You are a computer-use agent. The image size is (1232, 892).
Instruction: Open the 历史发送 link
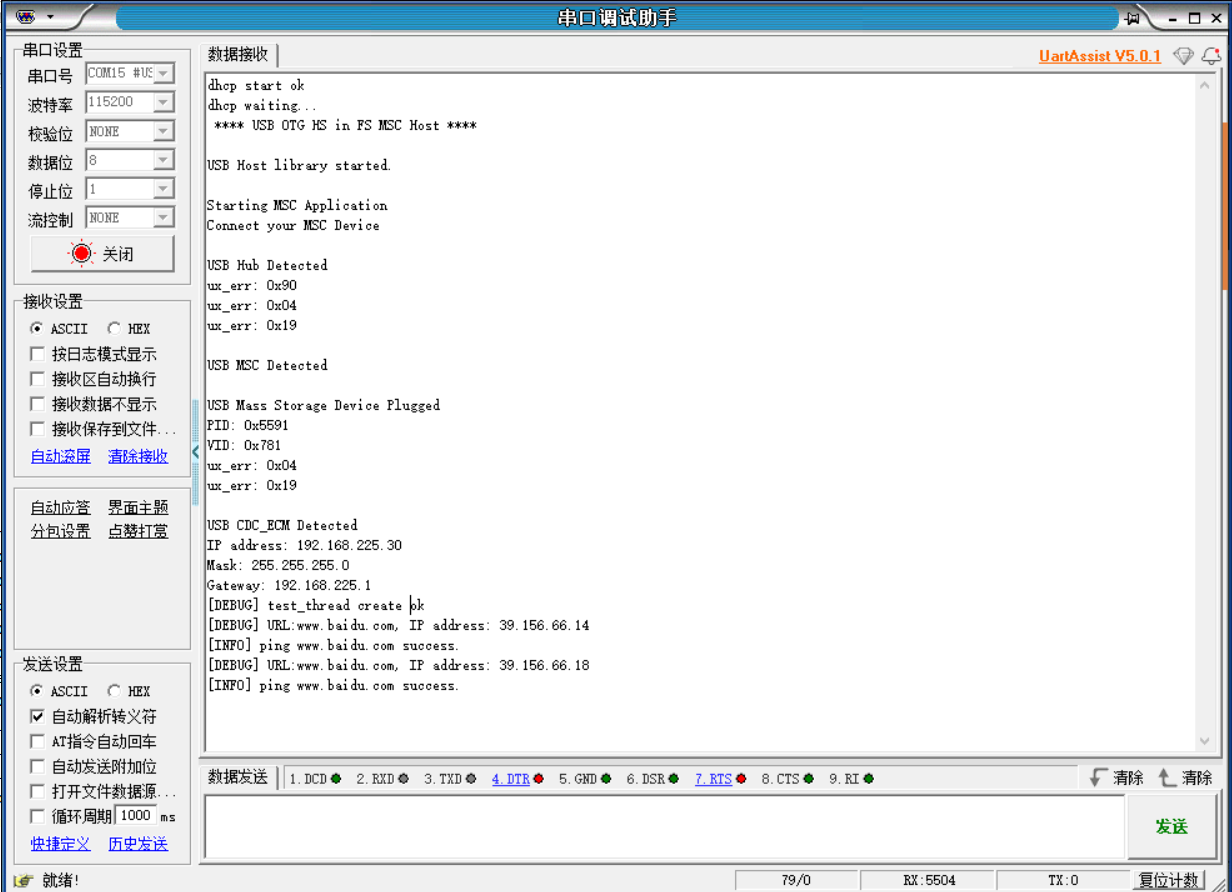[x=138, y=844]
